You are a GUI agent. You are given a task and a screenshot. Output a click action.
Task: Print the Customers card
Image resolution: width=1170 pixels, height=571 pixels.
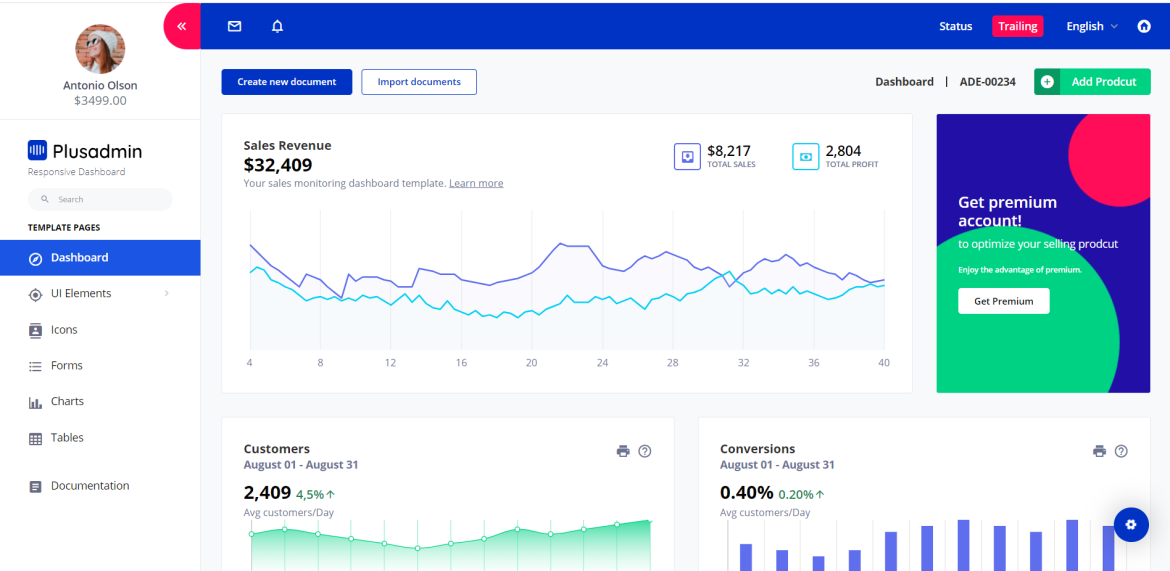(x=623, y=451)
